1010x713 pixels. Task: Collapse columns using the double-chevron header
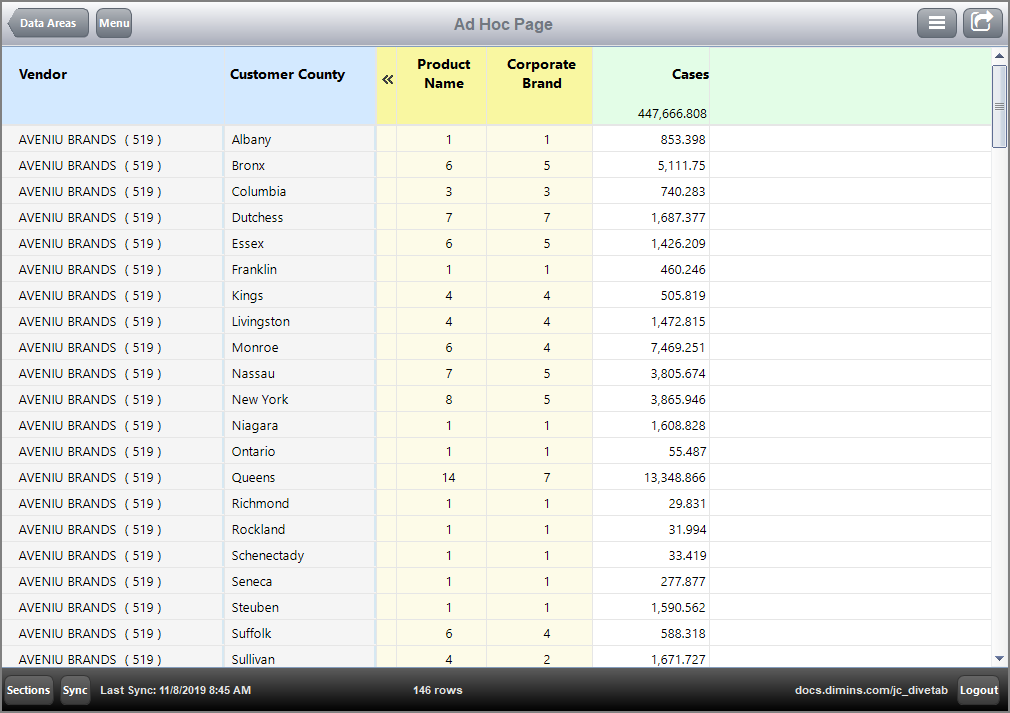tap(387, 80)
